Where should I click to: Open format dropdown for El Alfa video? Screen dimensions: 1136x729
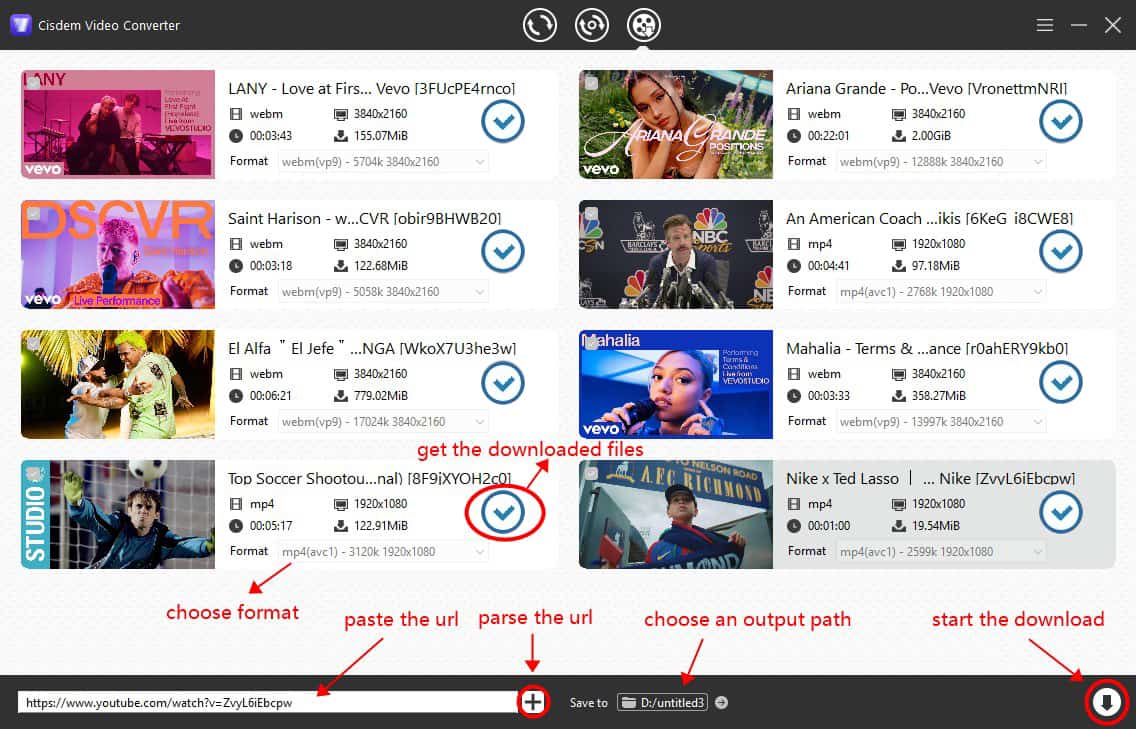[x=383, y=422]
